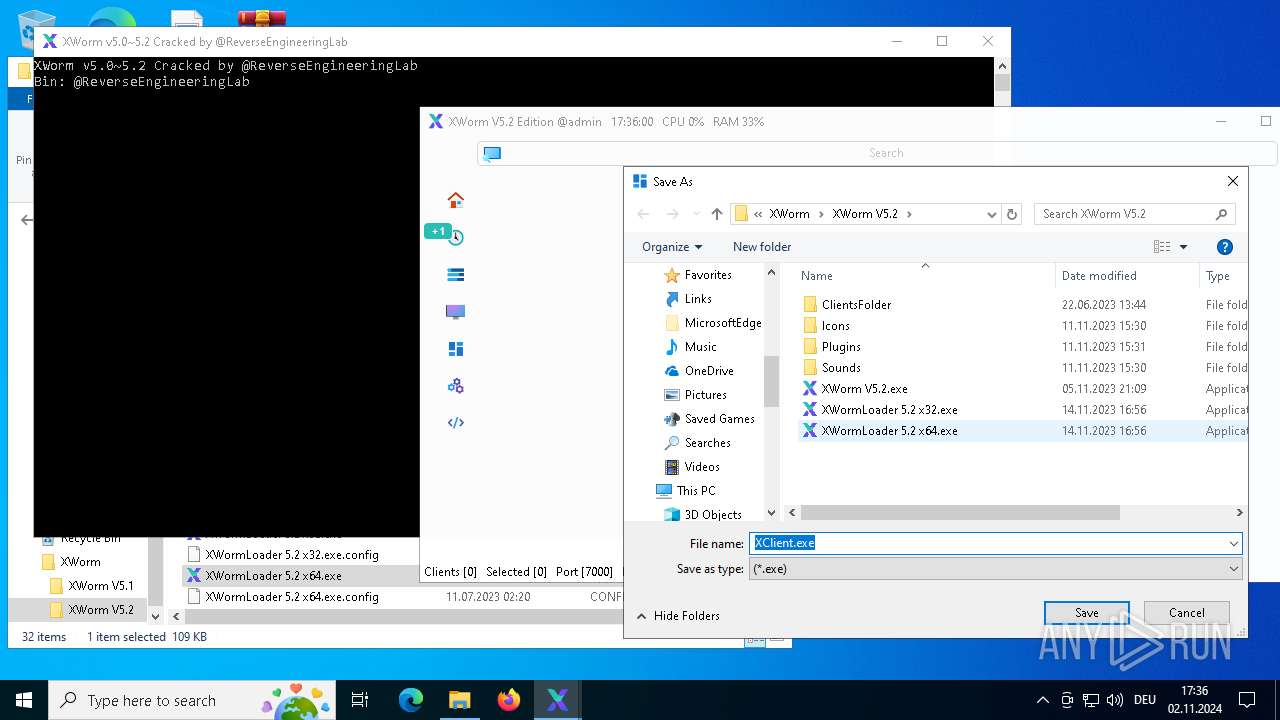
Task: Open the list rows icon in XWorm sidebar
Action: point(456,275)
